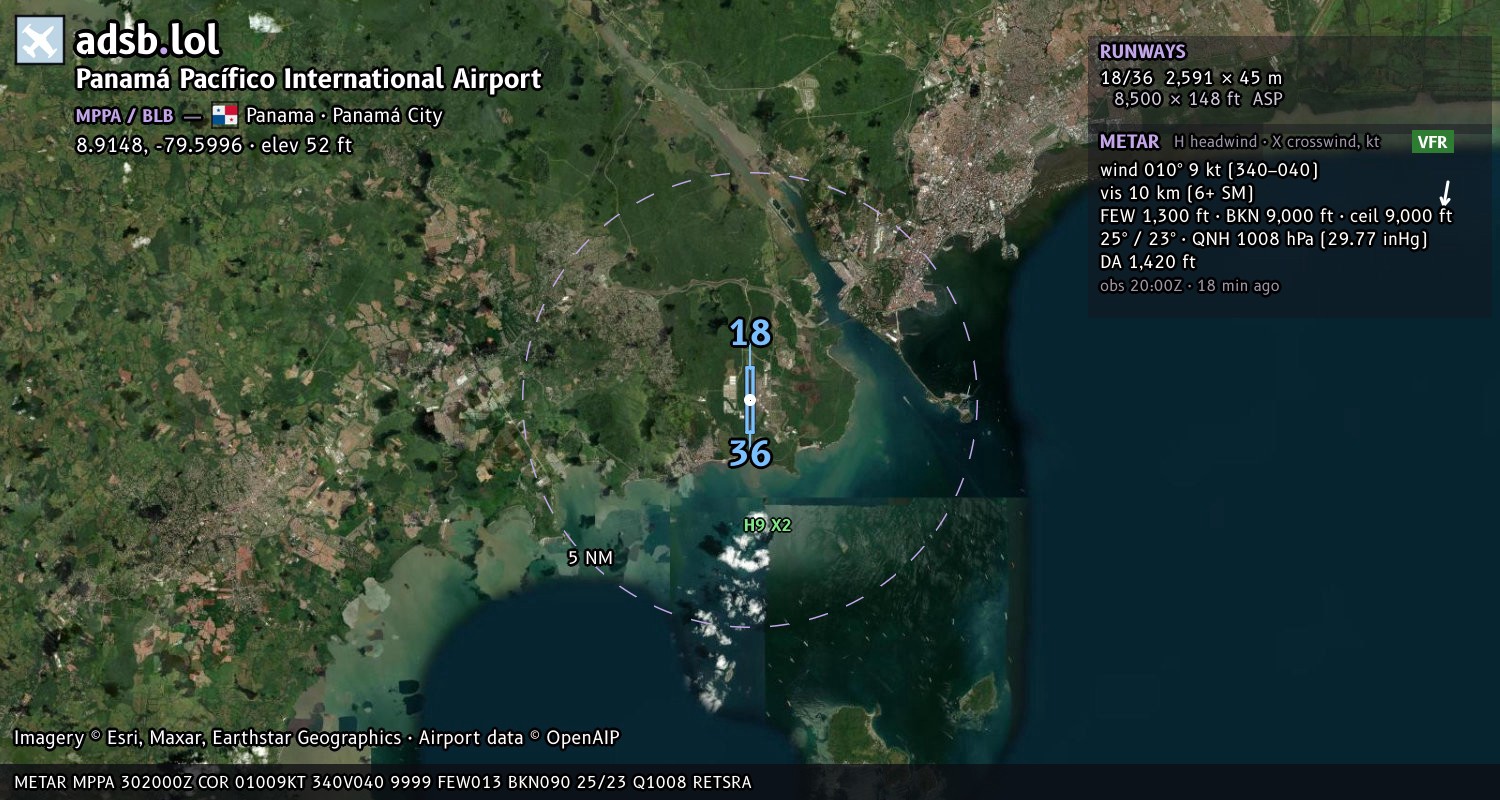Click the vis 10 km (6+ SM) line
The height and width of the screenshot is (800, 1500).
tap(1177, 193)
